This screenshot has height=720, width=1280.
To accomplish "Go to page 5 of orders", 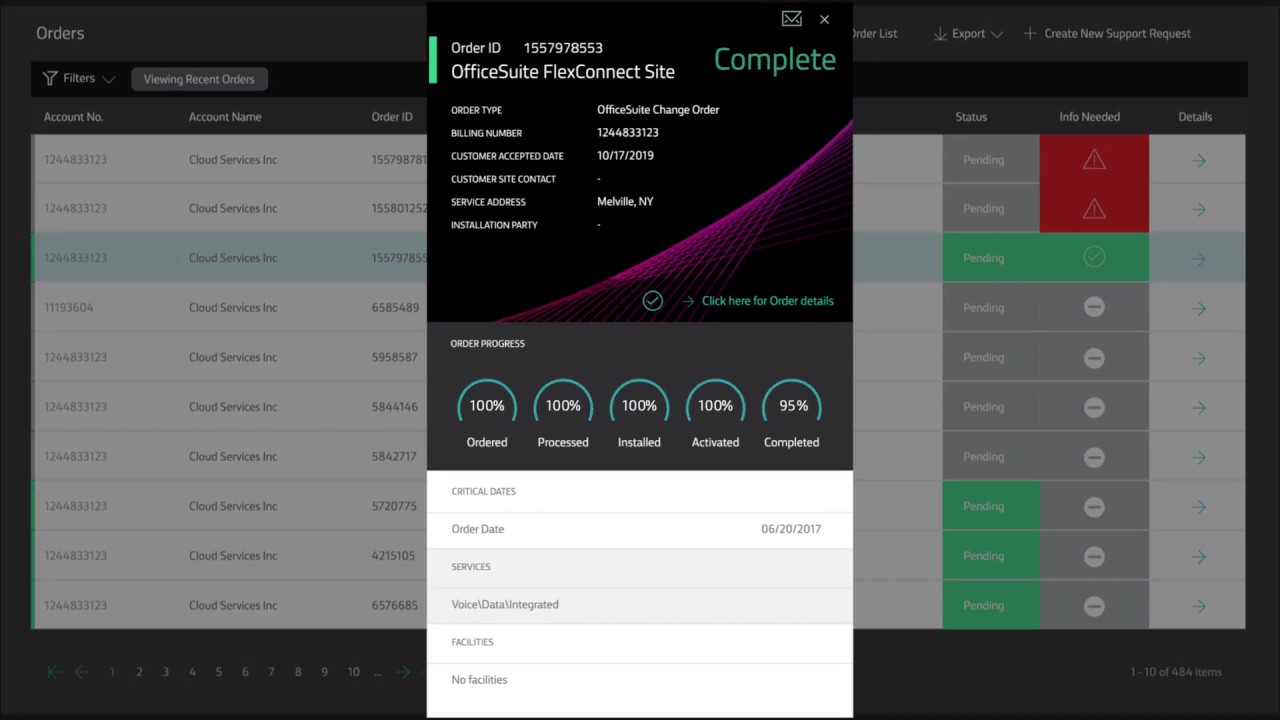I will pyautogui.click(x=218, y=672).
